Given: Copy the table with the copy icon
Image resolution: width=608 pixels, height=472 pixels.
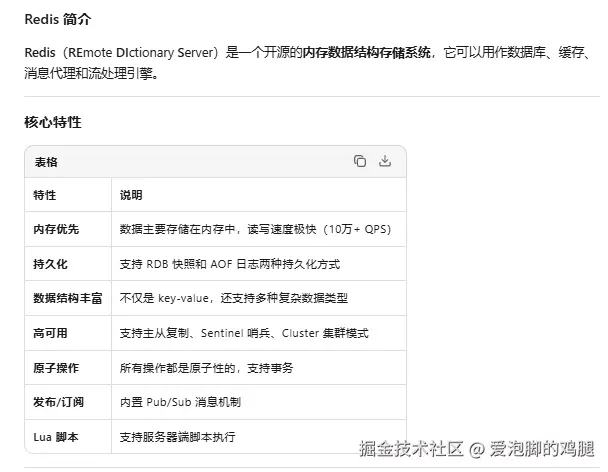Looking at the screenshot, I should tap(360, 161).
